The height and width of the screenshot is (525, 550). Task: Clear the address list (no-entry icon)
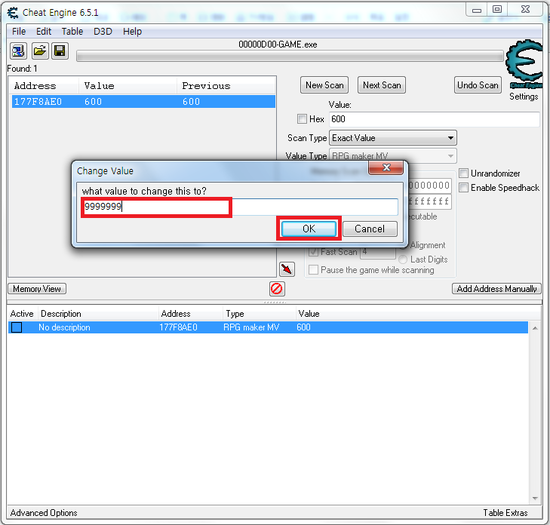coord(276,289)
